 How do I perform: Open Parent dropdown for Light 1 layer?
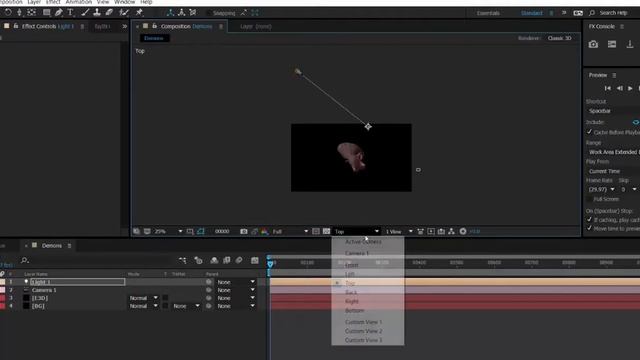236,282
